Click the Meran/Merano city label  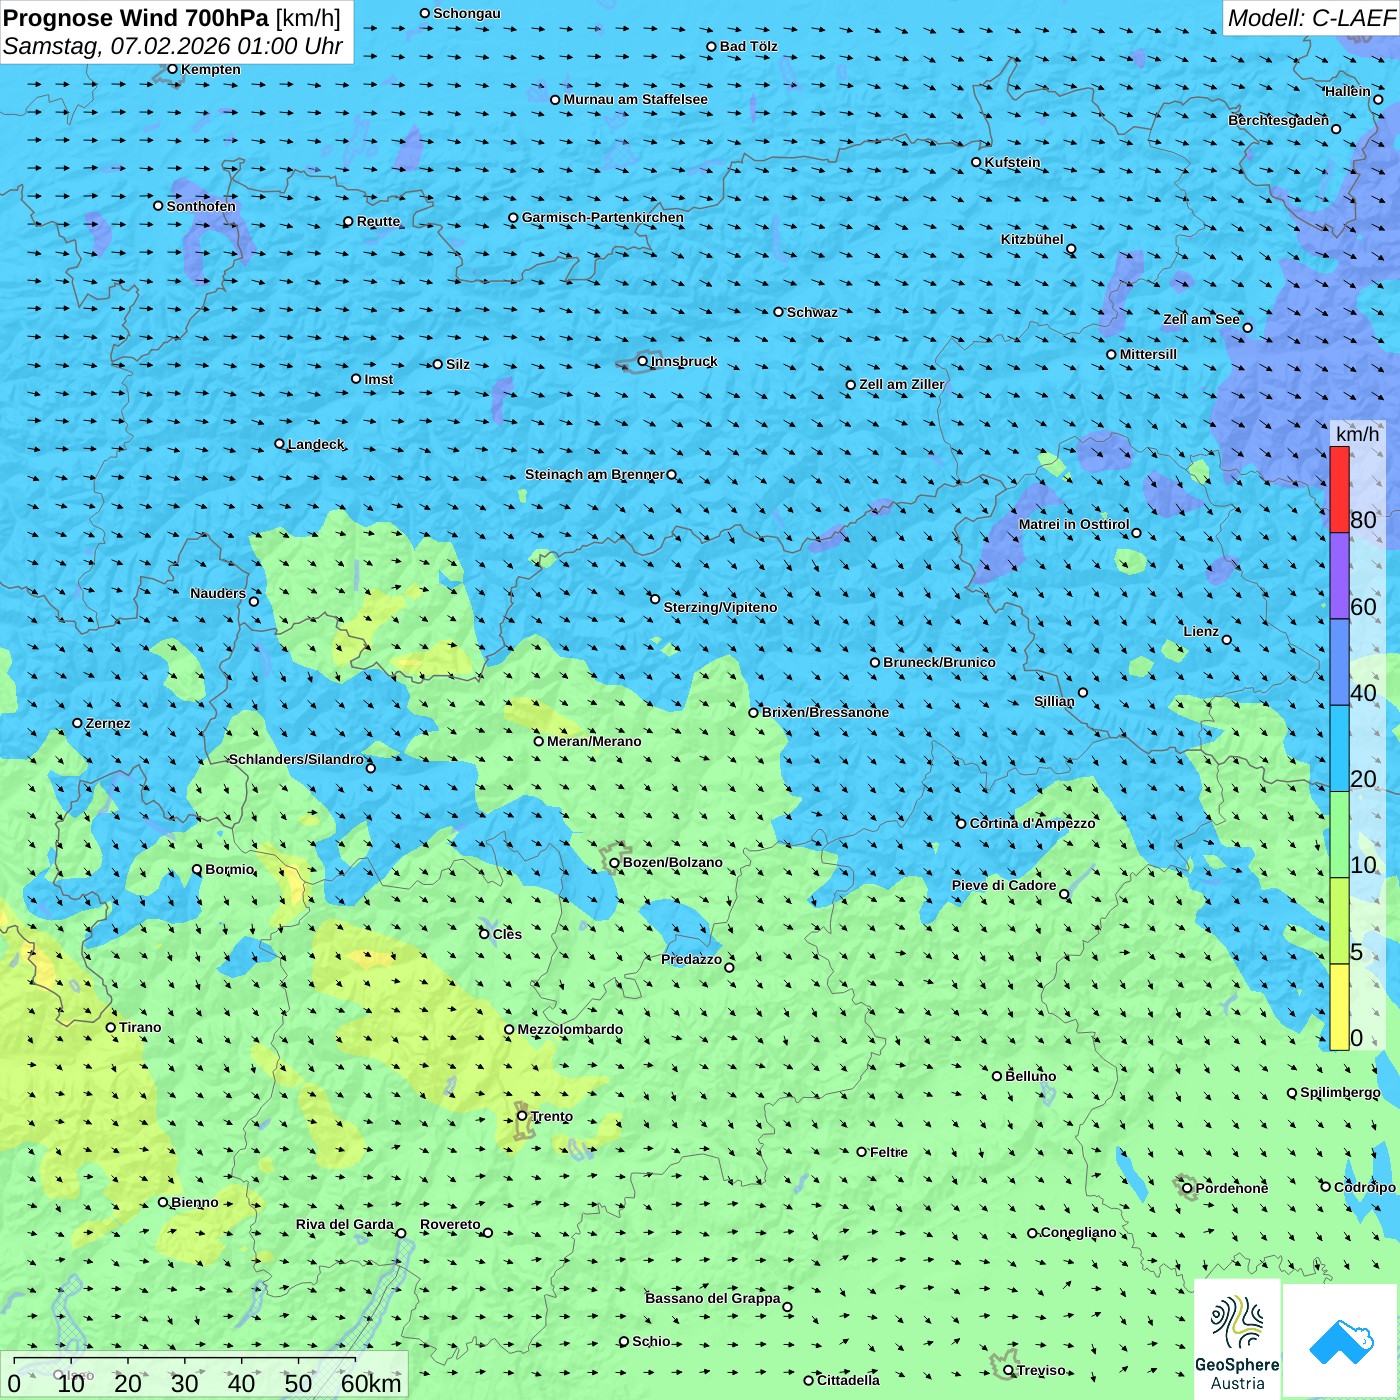tap(594, 741)
